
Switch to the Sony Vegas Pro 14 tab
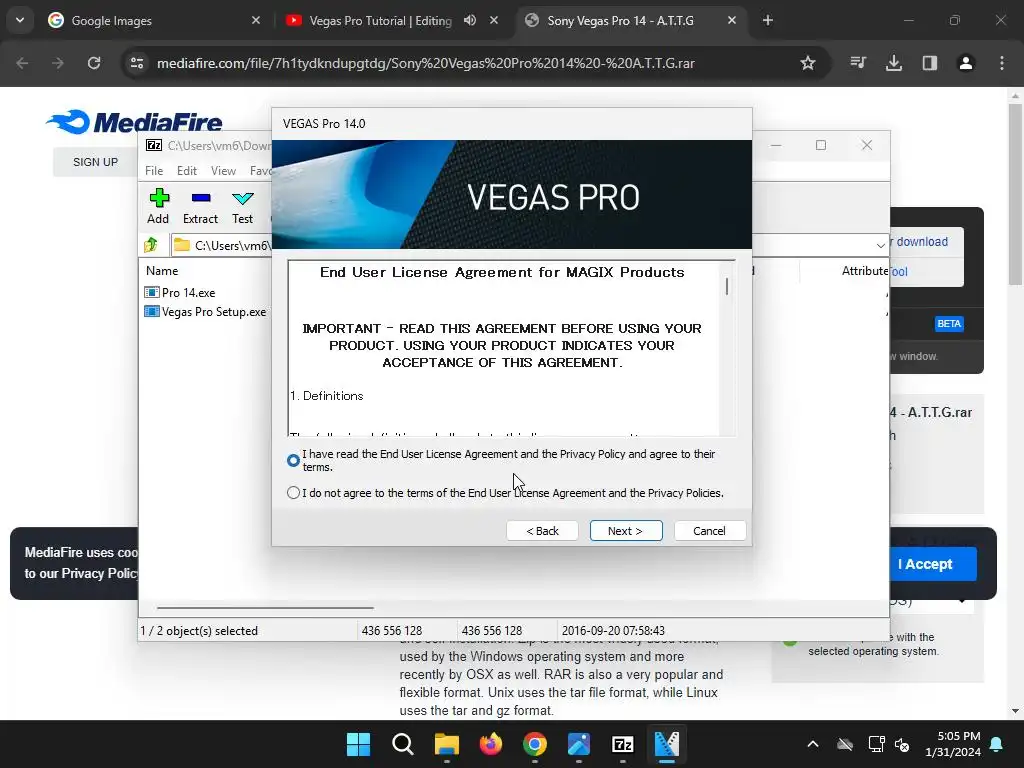pyautogui.click(x=631, y=21)
